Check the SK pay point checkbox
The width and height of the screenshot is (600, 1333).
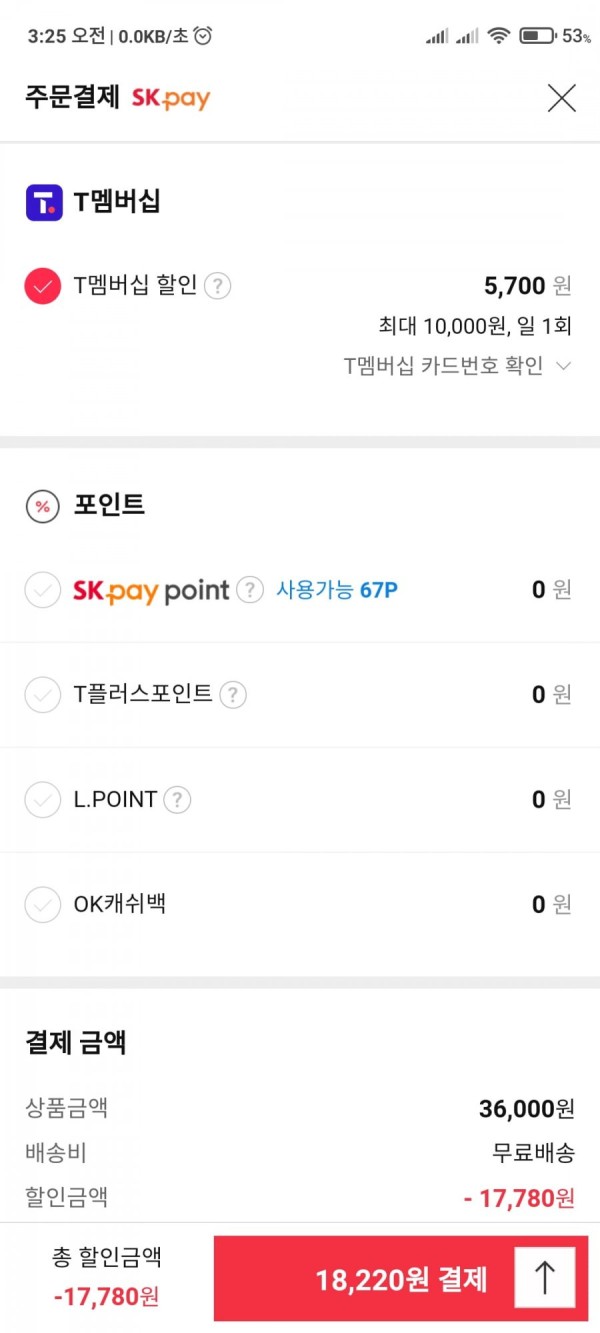pyautogui.click(x=43, y=590)
